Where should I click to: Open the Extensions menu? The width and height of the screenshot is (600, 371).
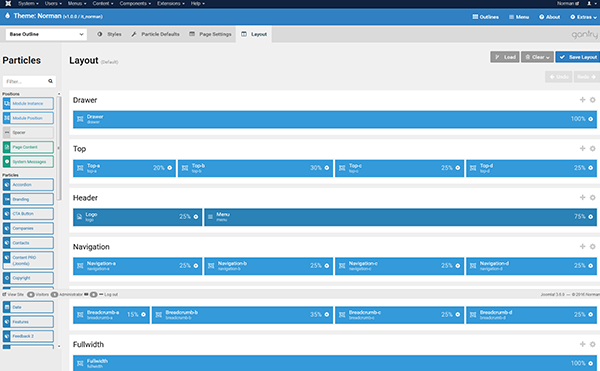171,3
